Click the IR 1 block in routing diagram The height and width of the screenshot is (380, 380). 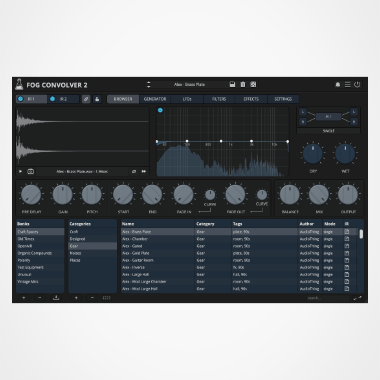tap(328, 117)
